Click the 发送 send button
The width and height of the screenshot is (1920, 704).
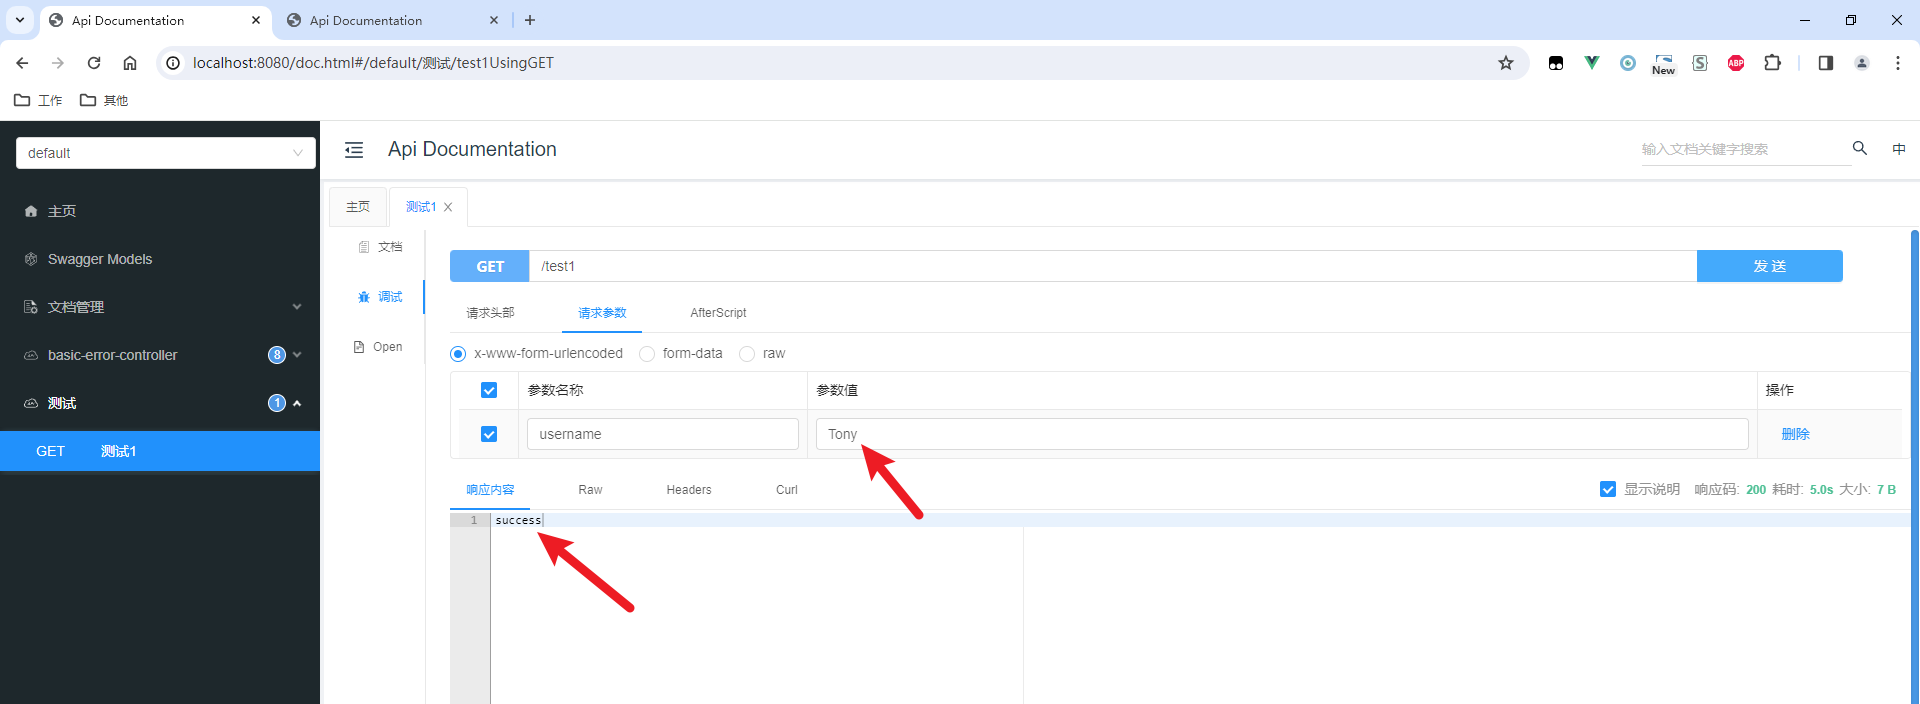click(x=1769, y=266)
